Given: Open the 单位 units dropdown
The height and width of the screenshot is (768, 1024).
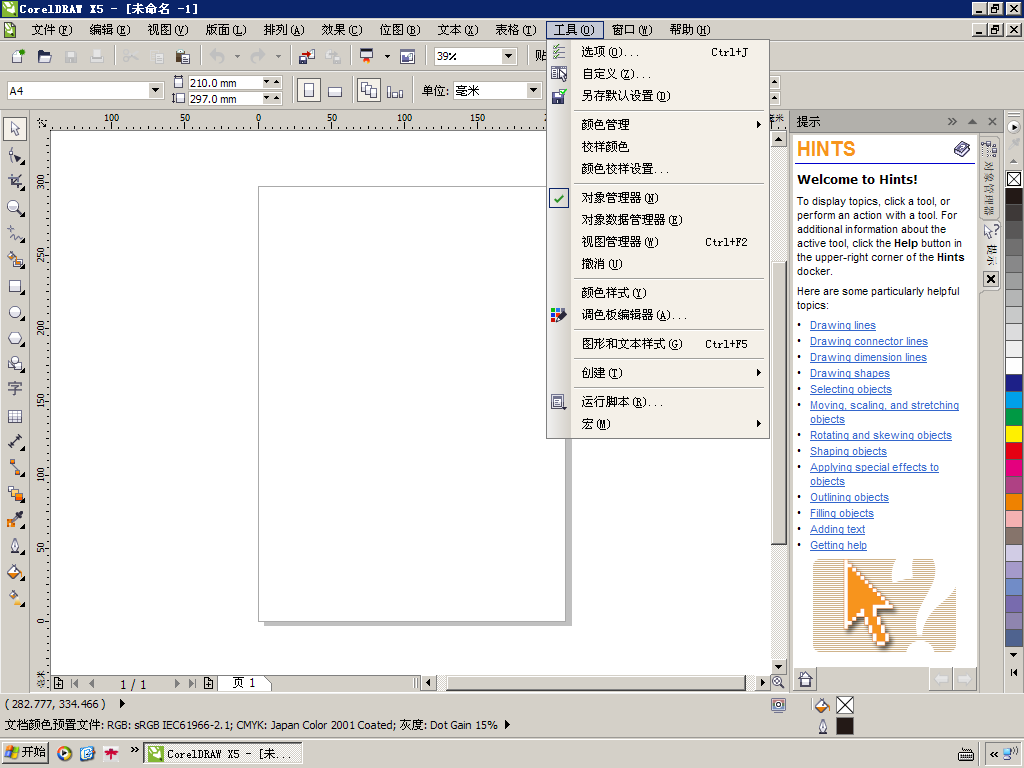Looking at the screenshot, I should (534, 90).
